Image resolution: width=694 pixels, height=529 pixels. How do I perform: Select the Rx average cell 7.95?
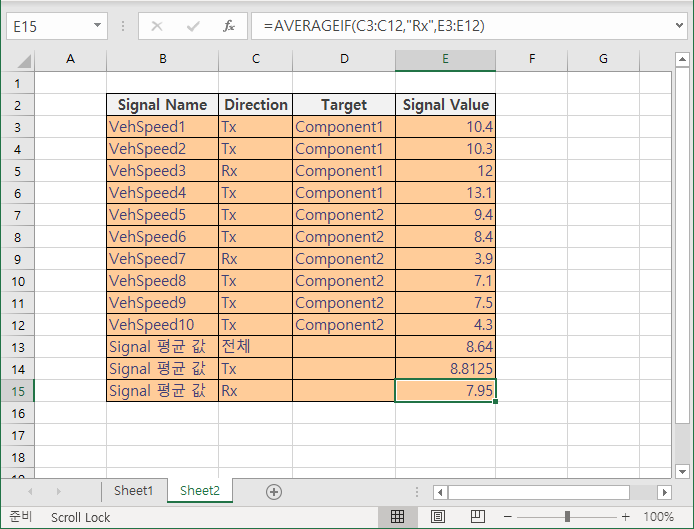pyautogui.click(x=445, y=391)
